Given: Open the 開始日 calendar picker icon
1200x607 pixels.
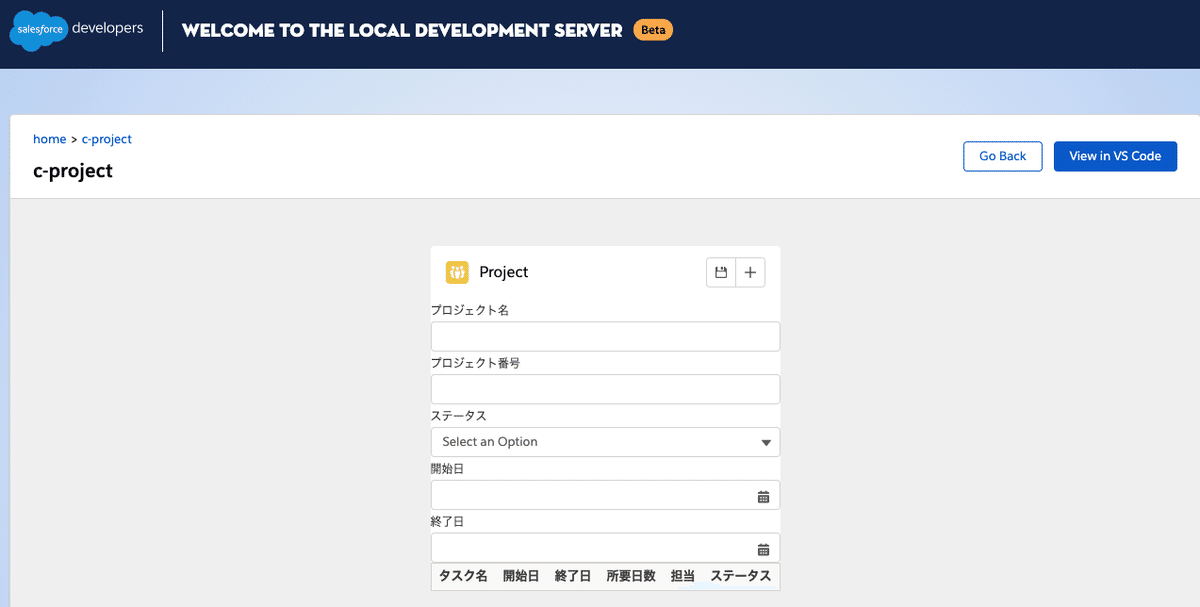Looking at the screenshot, I should (763, 494).
